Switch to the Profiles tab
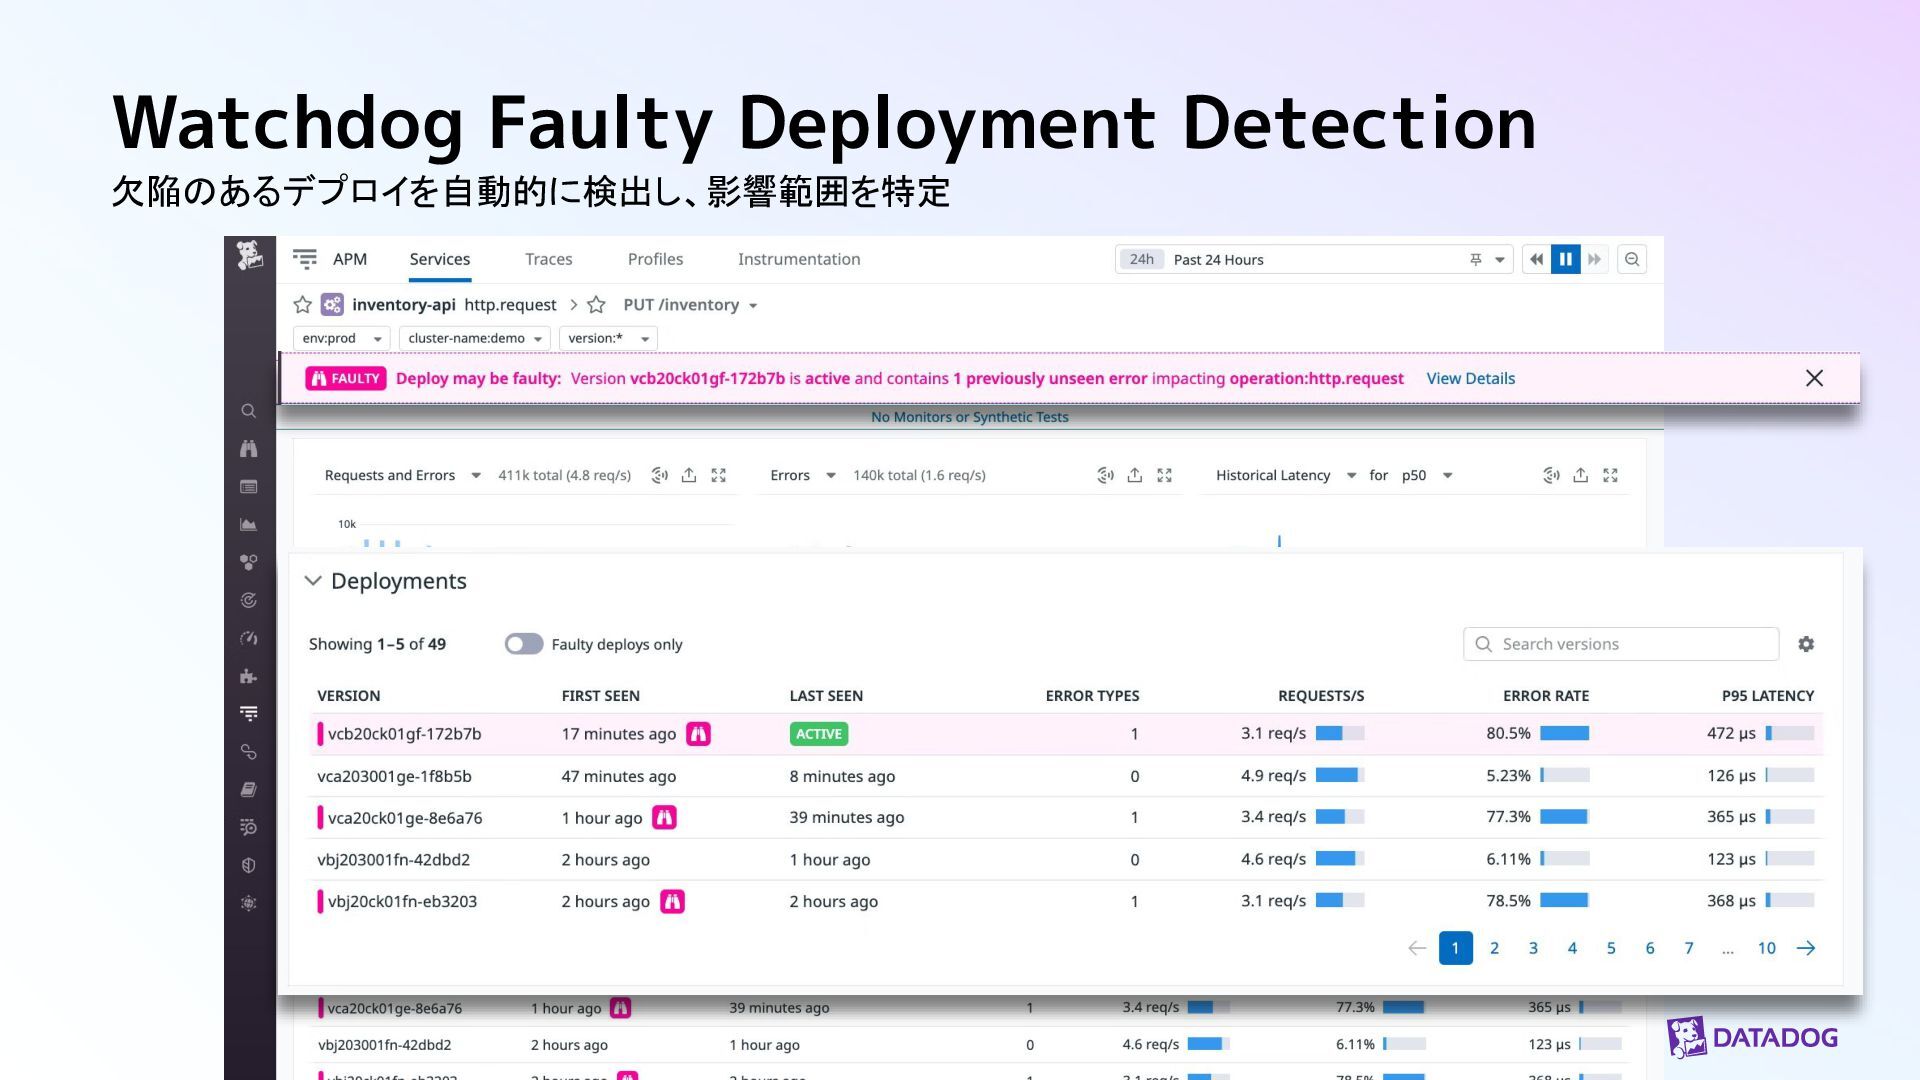 point(655,259)
